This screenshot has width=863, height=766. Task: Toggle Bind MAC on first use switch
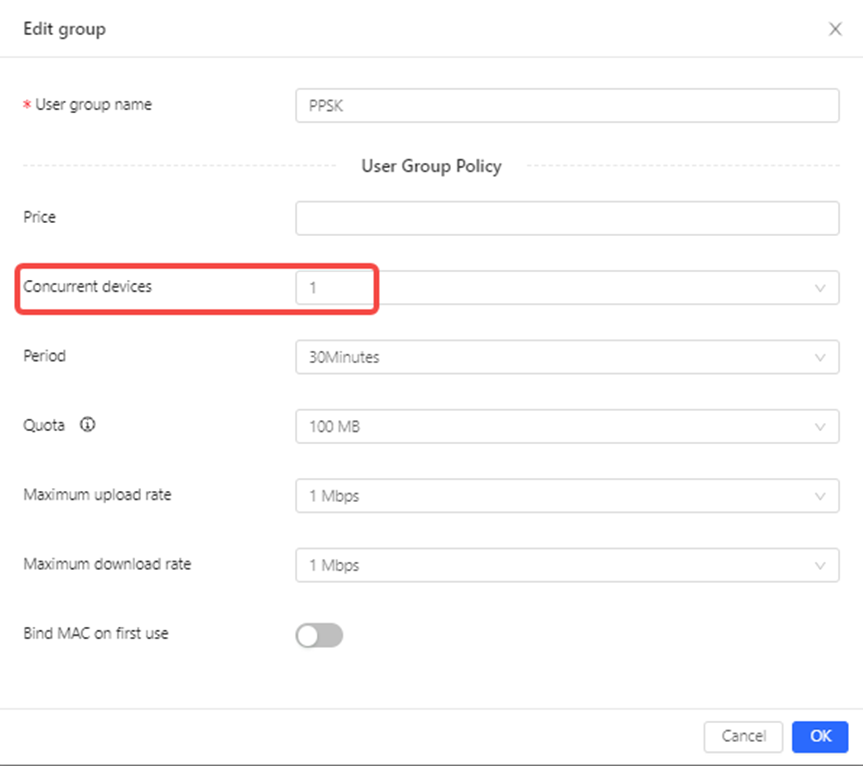pos(319,635)
